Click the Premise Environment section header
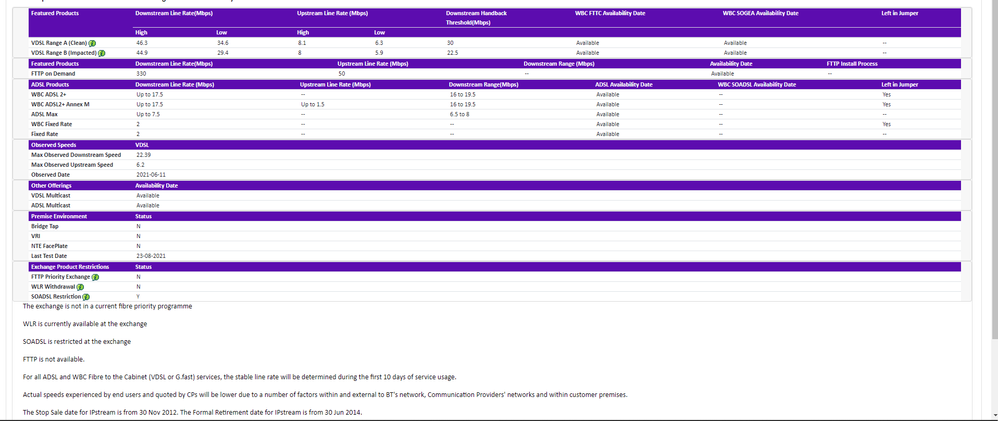Image resolution: width=998 pixels, height=421 pixels. pos(61,216)
